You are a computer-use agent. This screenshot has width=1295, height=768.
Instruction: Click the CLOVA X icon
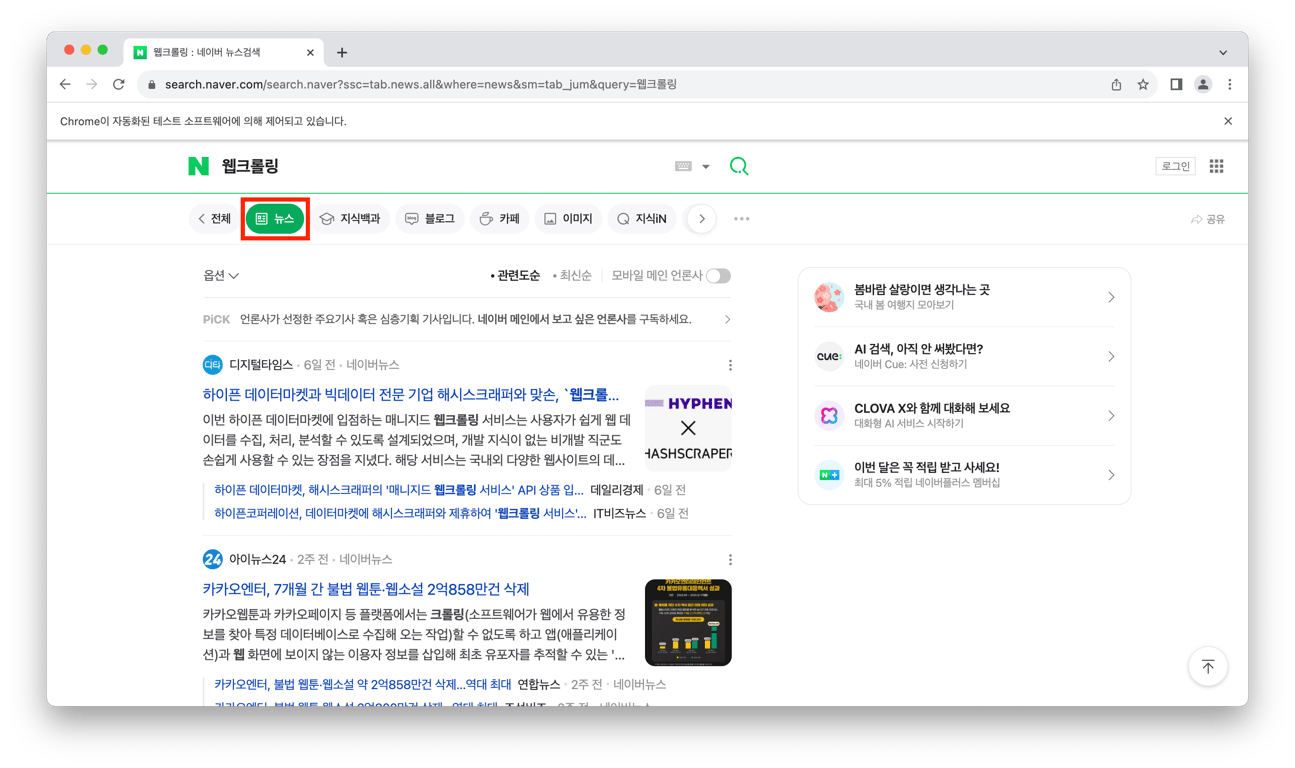829,416
